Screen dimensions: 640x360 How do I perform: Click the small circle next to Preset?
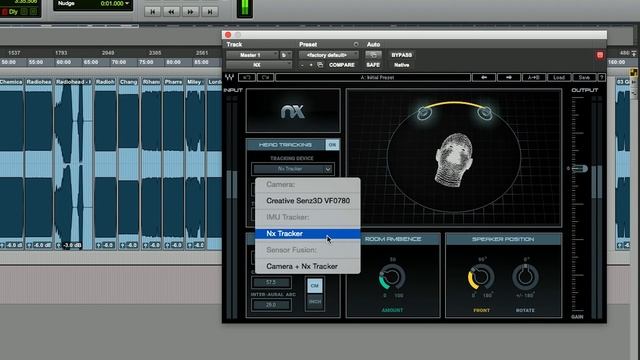click(356, 44)
